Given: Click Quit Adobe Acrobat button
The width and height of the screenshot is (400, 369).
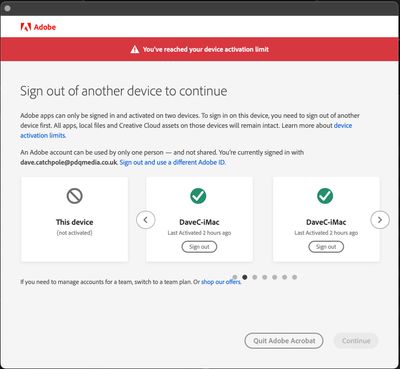Looking at the screenshot, I should click(x=284, y=341).
